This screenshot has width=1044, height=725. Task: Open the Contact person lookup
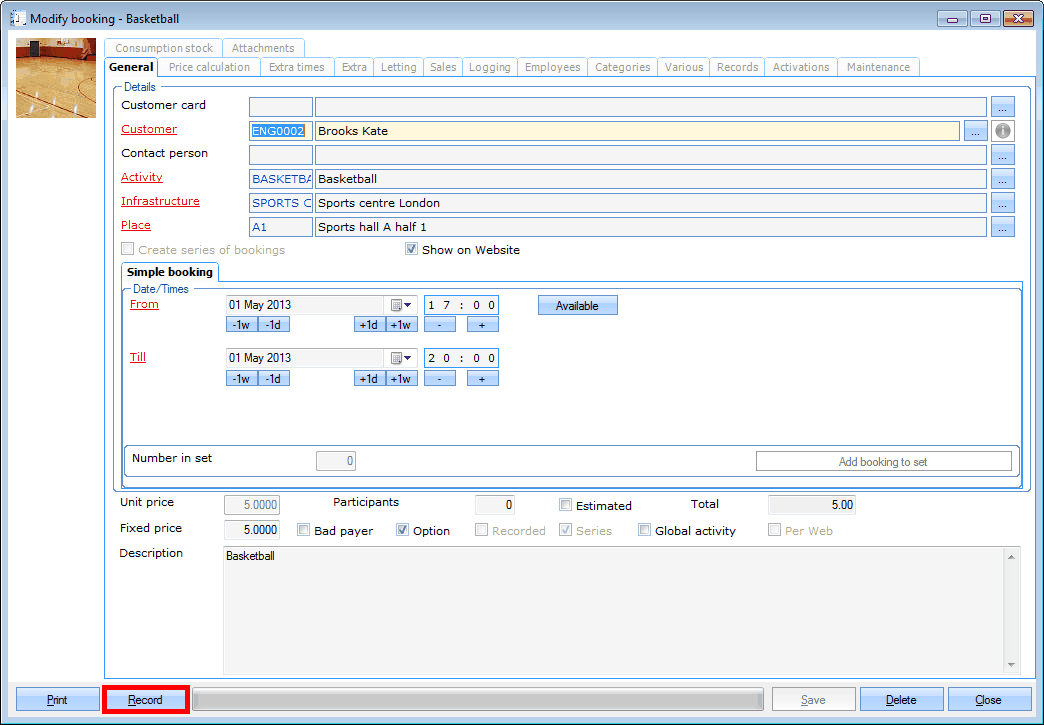pos(1002,154)
